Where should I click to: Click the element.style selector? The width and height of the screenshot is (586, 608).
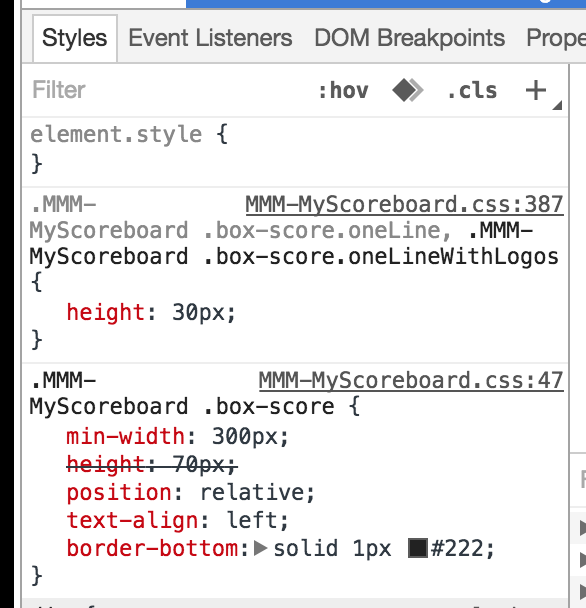click(116, 135)
